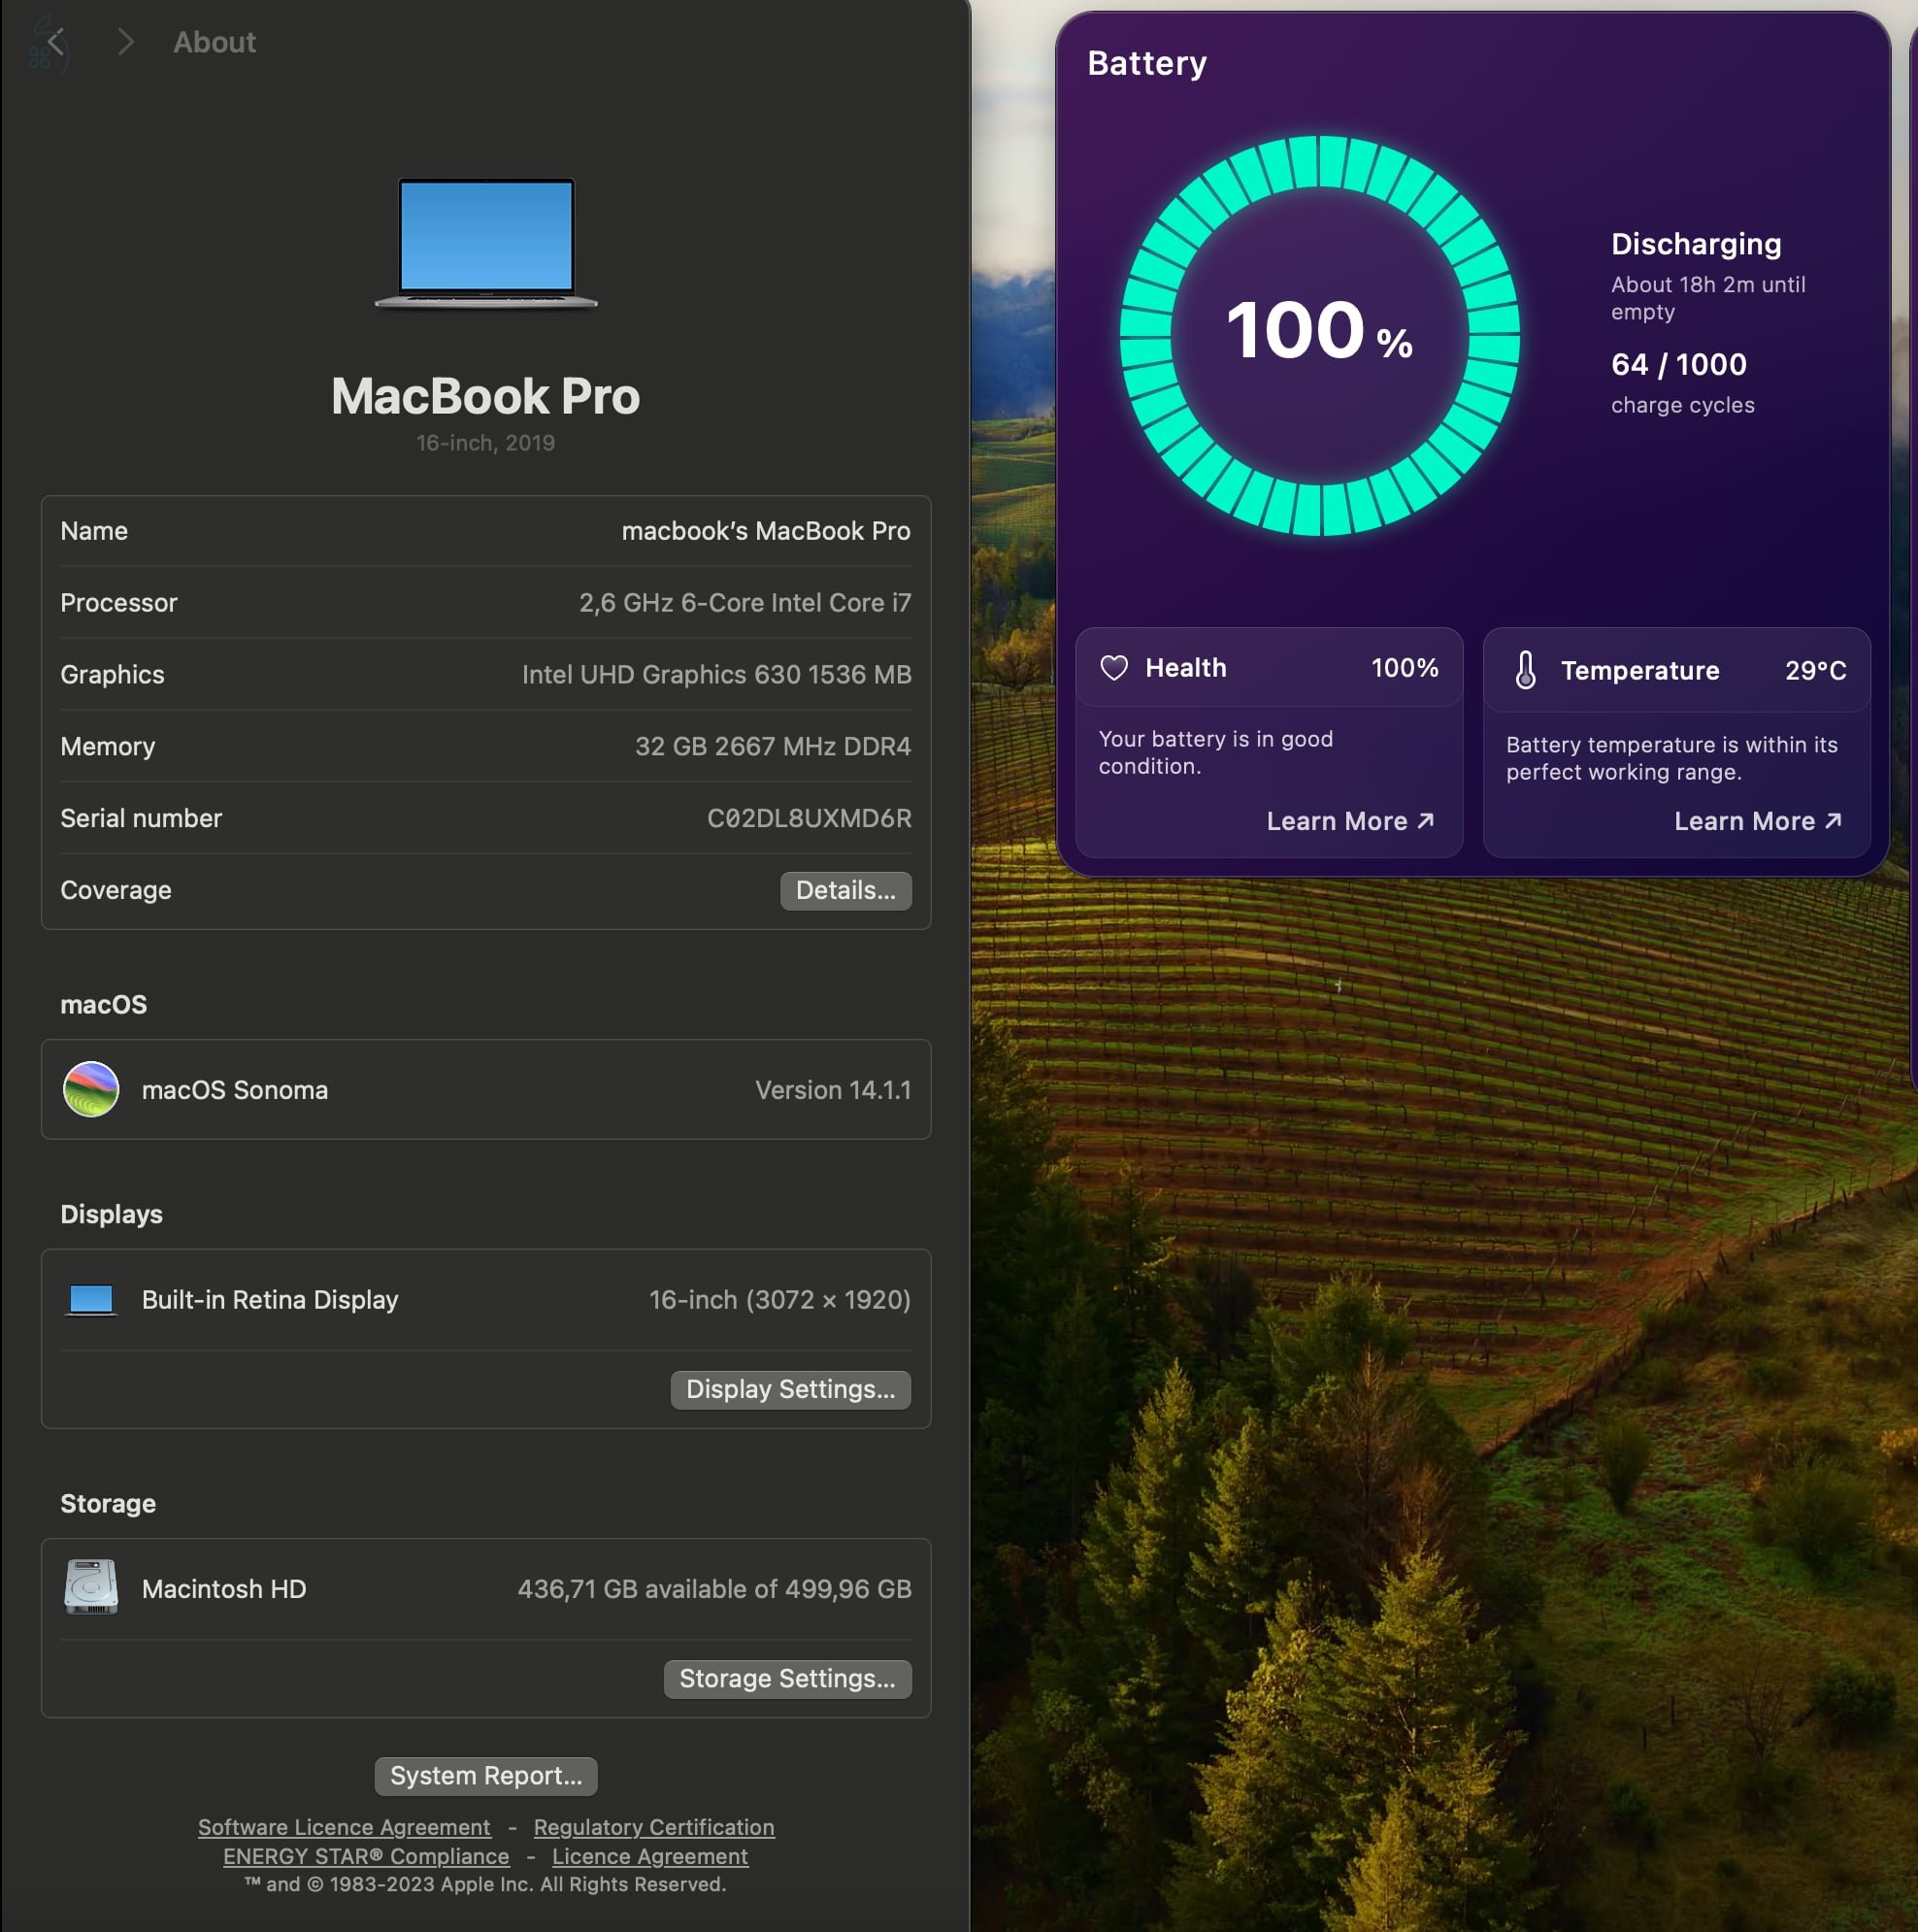1918x1932 pixels.
Task: Open the Software Licence Agreement link
Action: pyautogui.click(x=344, y=1827)
